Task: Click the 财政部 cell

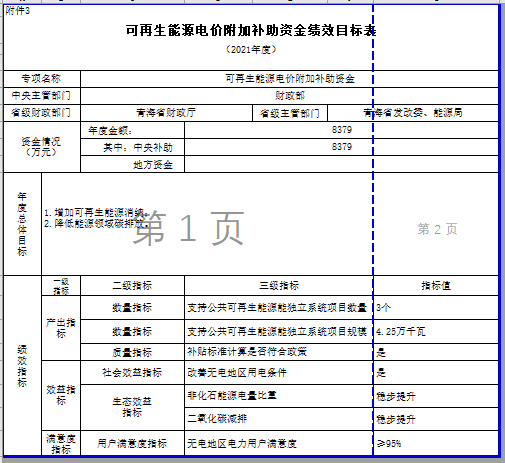Action: (x=289, y=96)
